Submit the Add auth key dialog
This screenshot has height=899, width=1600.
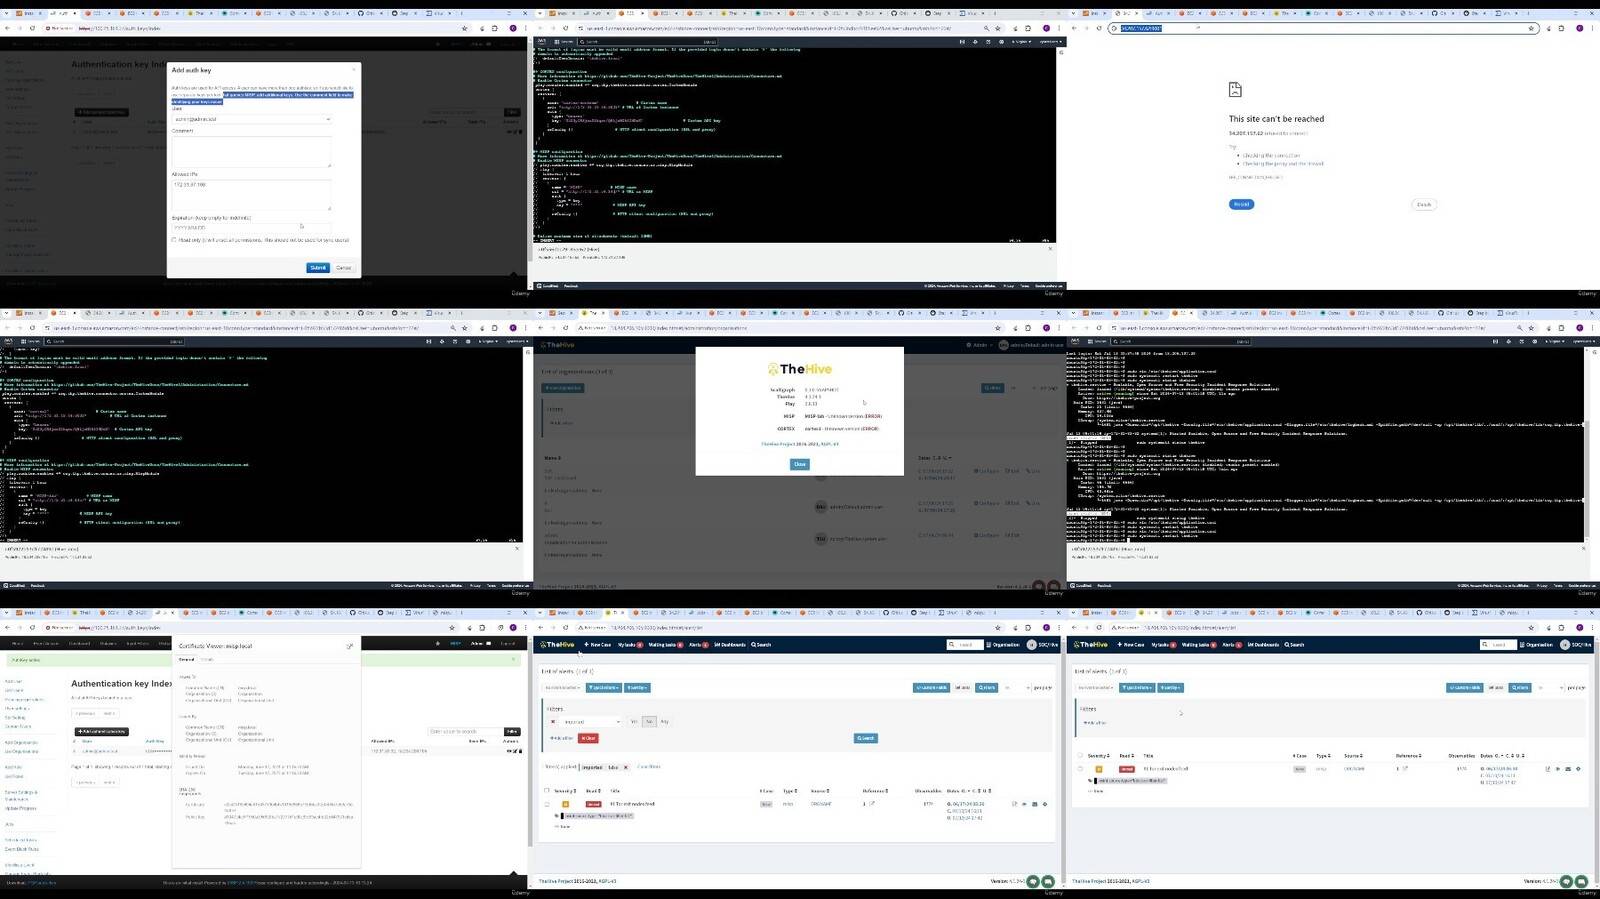(x=317, y=268)
